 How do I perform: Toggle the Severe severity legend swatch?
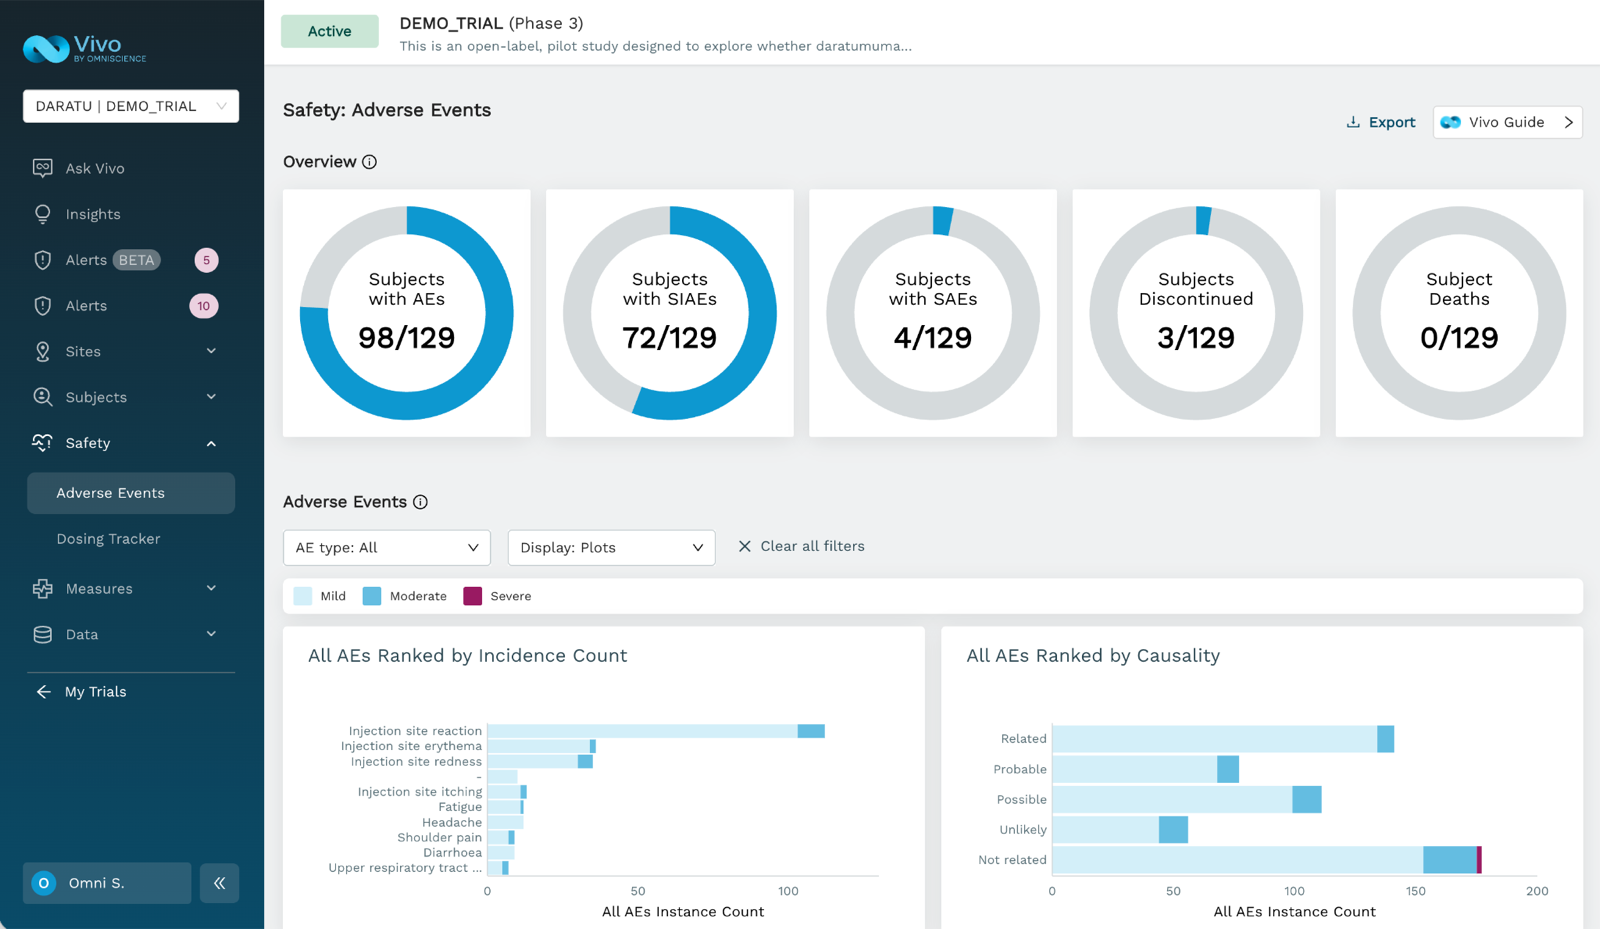tap(473, 596)
